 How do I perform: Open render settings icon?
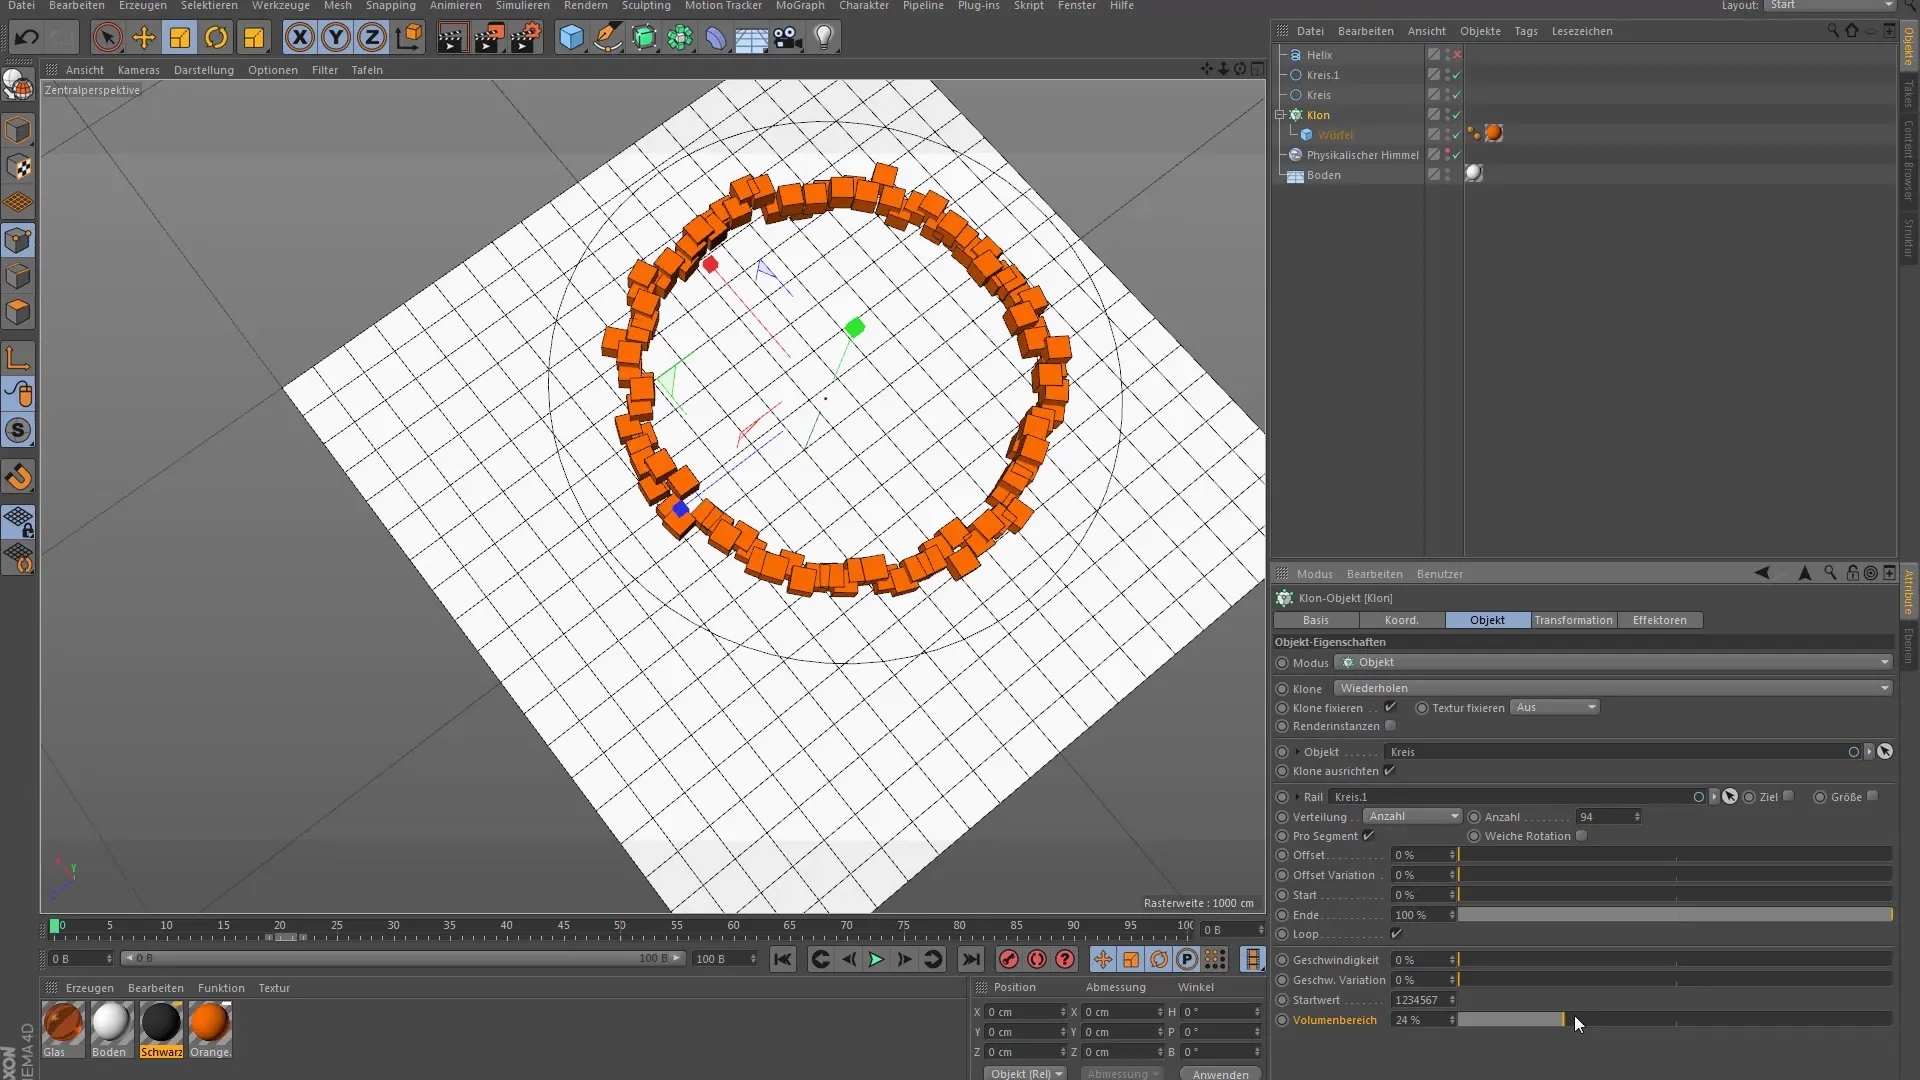(525, 38)
